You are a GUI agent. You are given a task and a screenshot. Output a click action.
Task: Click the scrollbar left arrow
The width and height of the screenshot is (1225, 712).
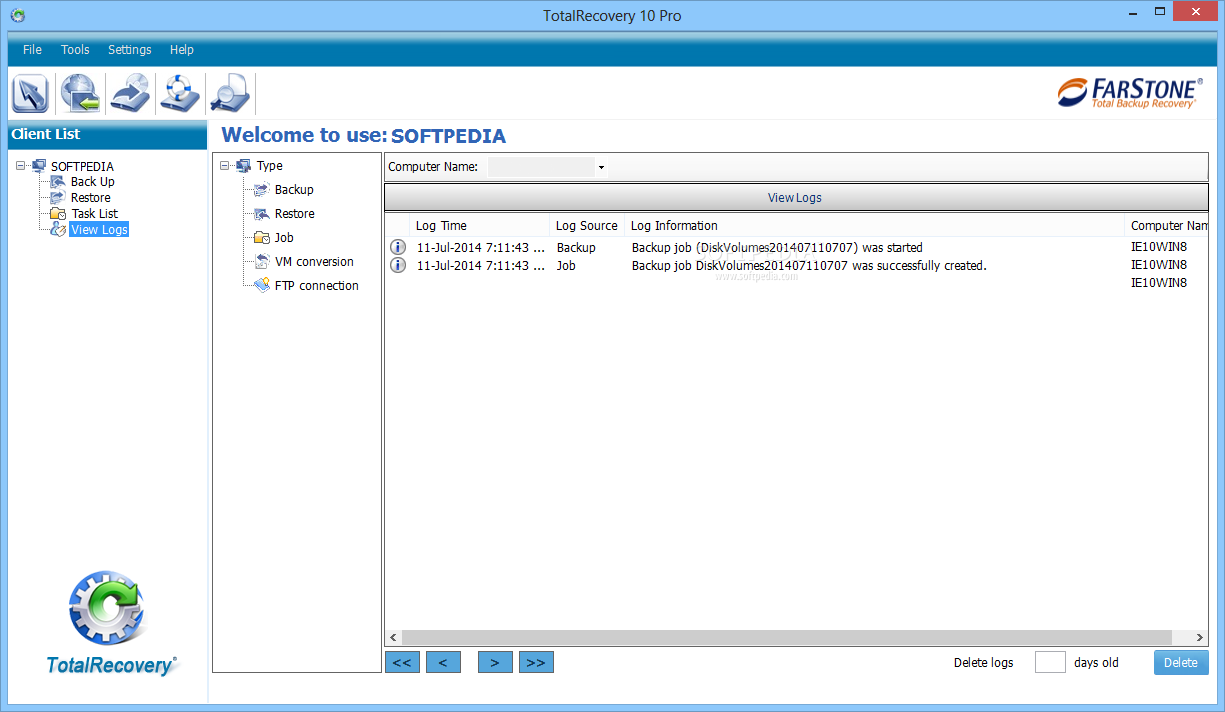point(393,637)
